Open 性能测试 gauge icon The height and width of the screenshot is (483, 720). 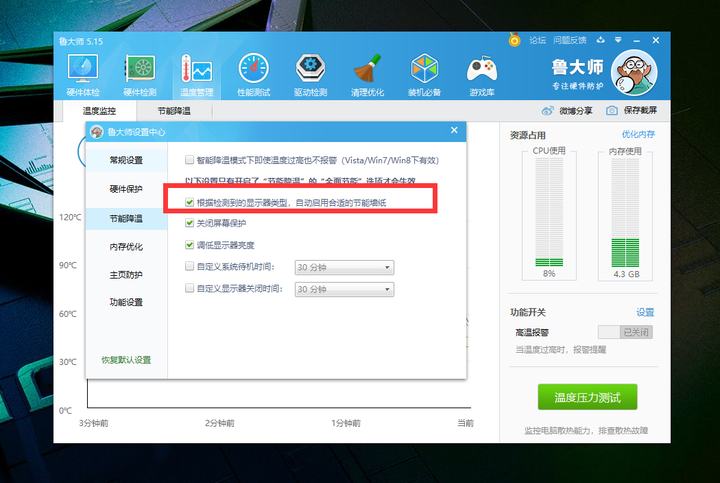(253, 68)
